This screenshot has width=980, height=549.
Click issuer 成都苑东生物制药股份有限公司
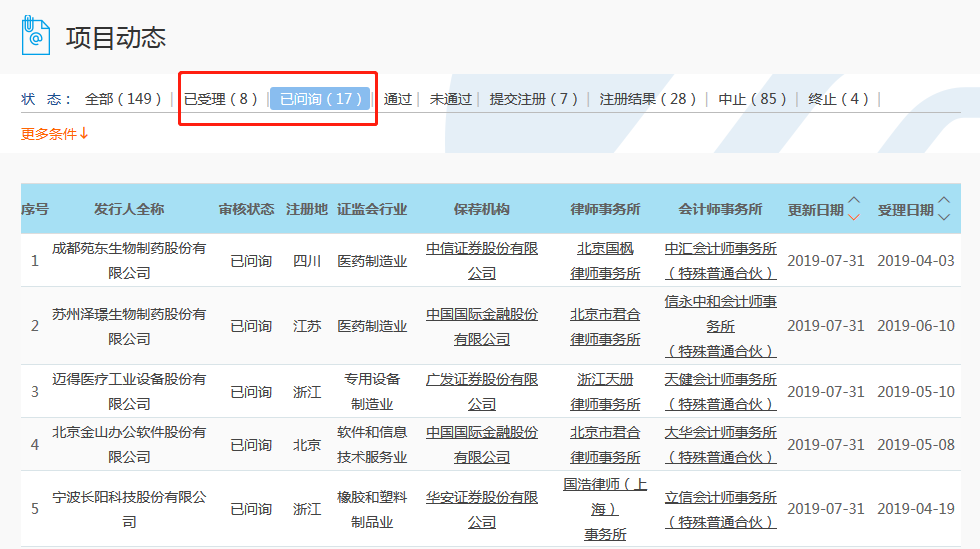(x=129, y=261)
